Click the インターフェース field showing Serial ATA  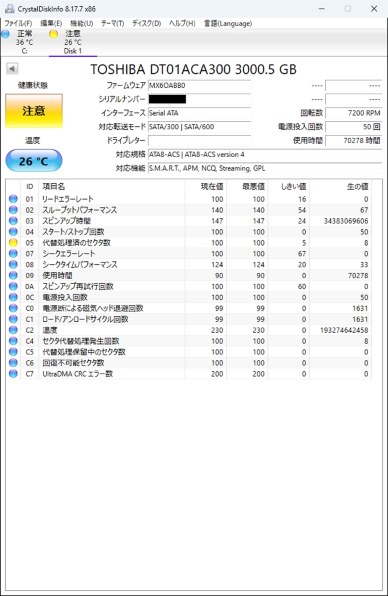click(200, 113)
